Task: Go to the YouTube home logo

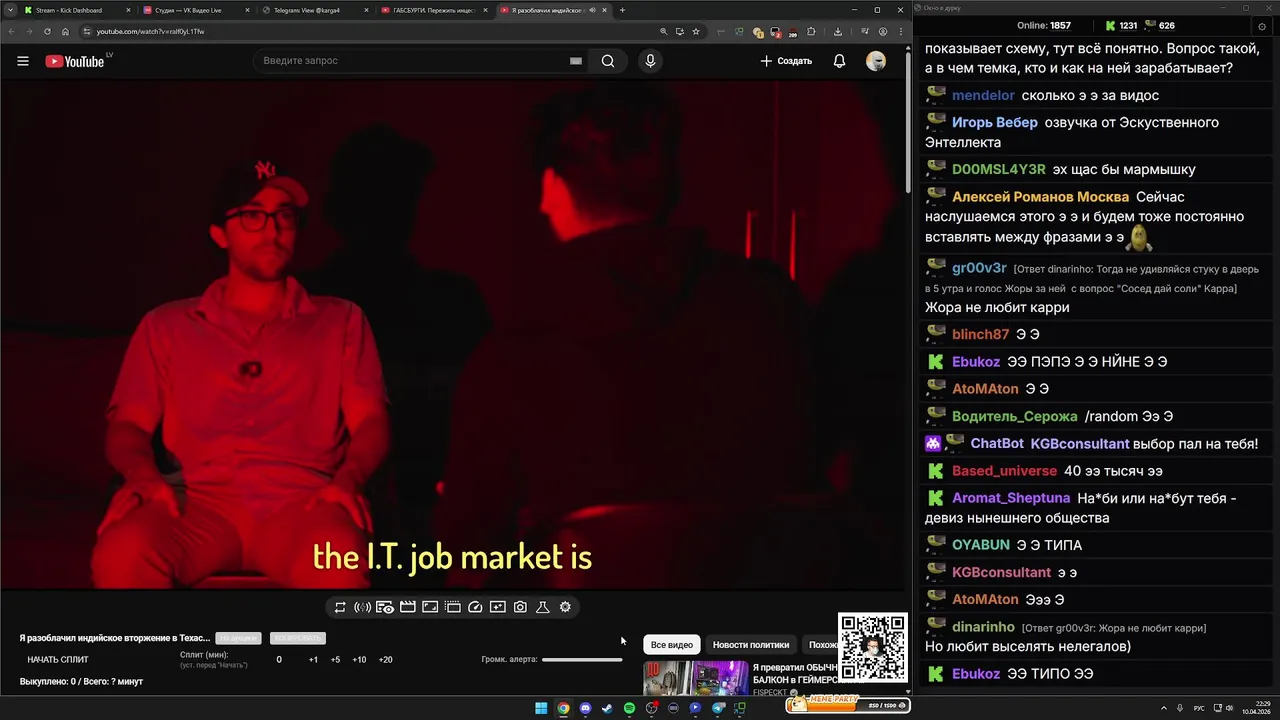Action: click(75, 61)
